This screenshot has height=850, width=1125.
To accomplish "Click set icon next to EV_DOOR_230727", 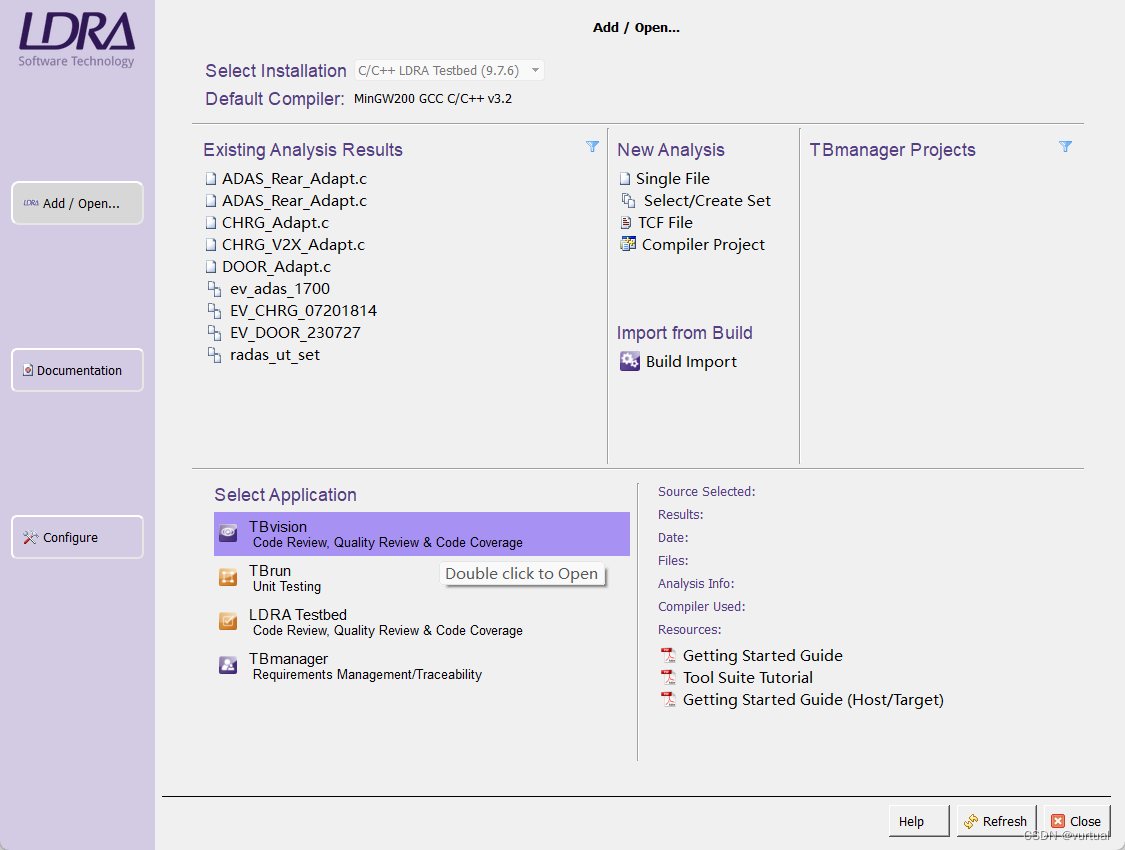I will click(214, 333).
